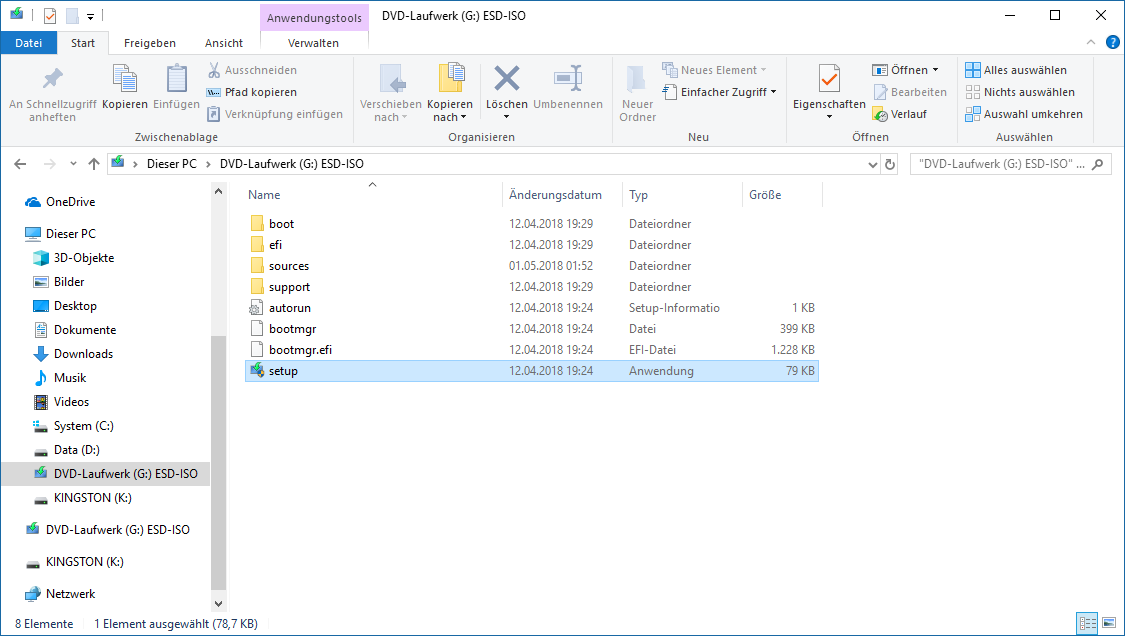The height and width of the screenshot is (636, 1125).
Task: Click the help question mark icon
Action: [1113, 42]
